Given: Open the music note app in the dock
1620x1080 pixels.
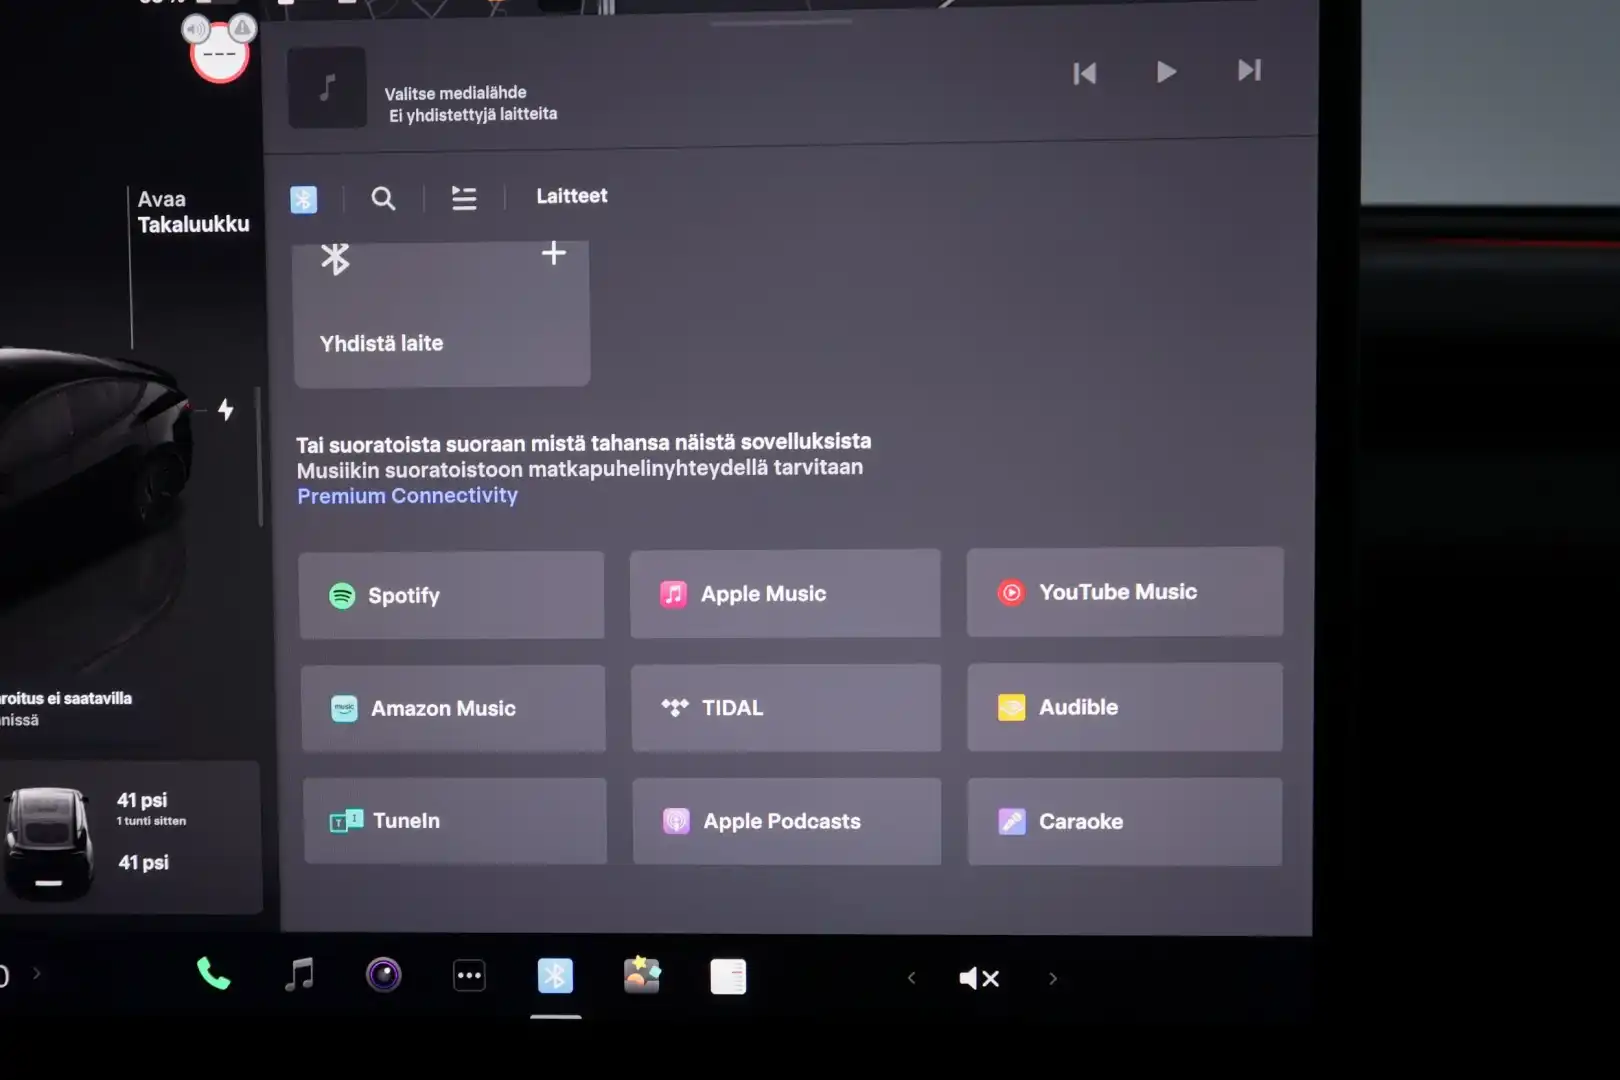Looking at the screenshot, I should point(299,974).
